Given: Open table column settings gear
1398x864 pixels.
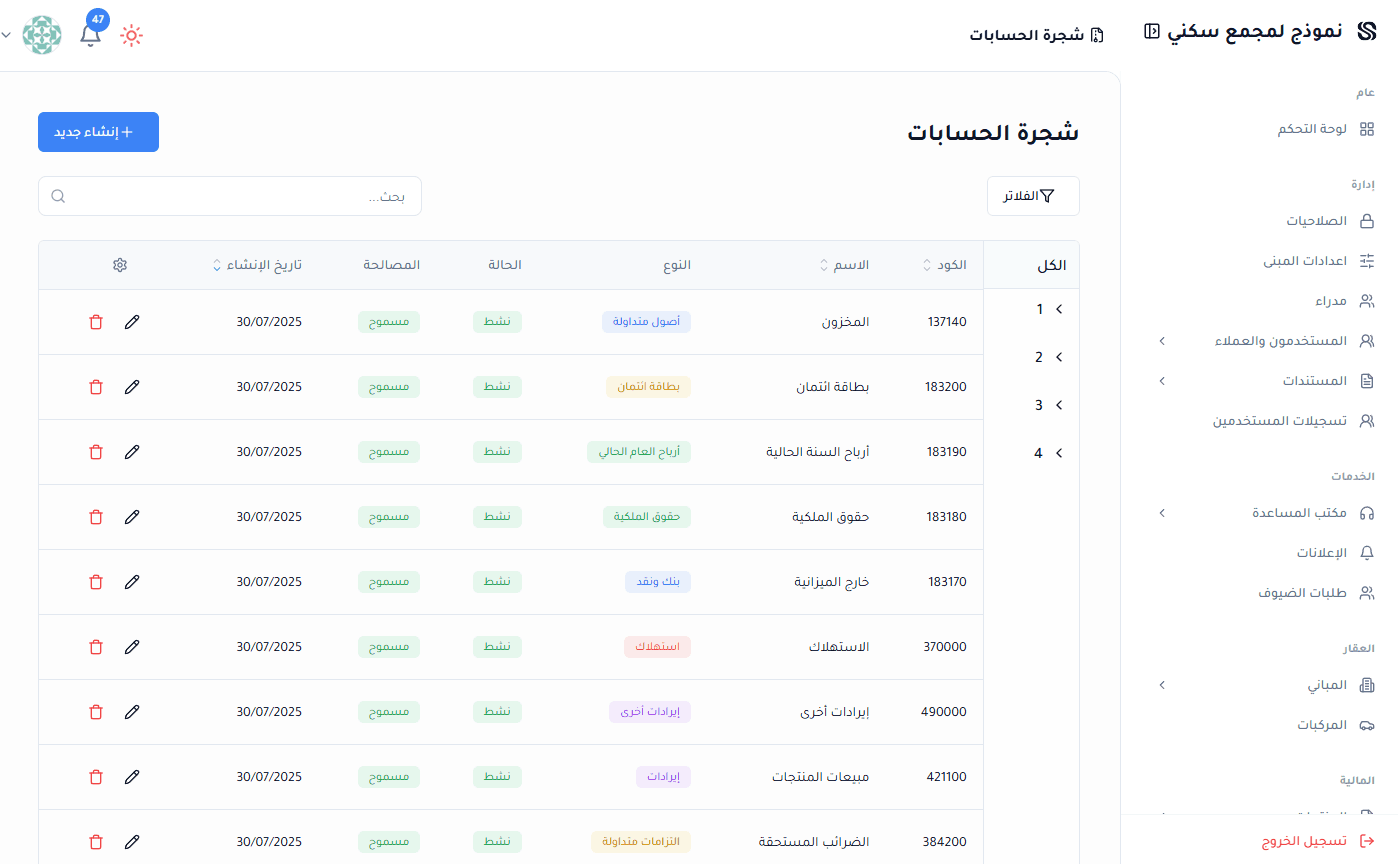Looking at the screenshot, I should pyautogui.click(x=120, y=265).
